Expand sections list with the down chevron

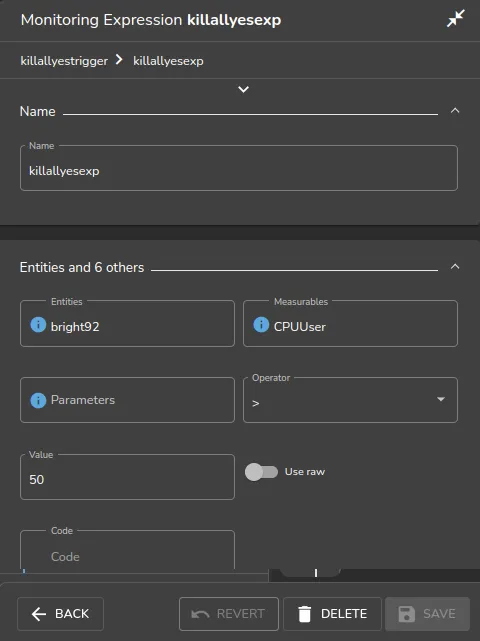click(x=243, y=89)
